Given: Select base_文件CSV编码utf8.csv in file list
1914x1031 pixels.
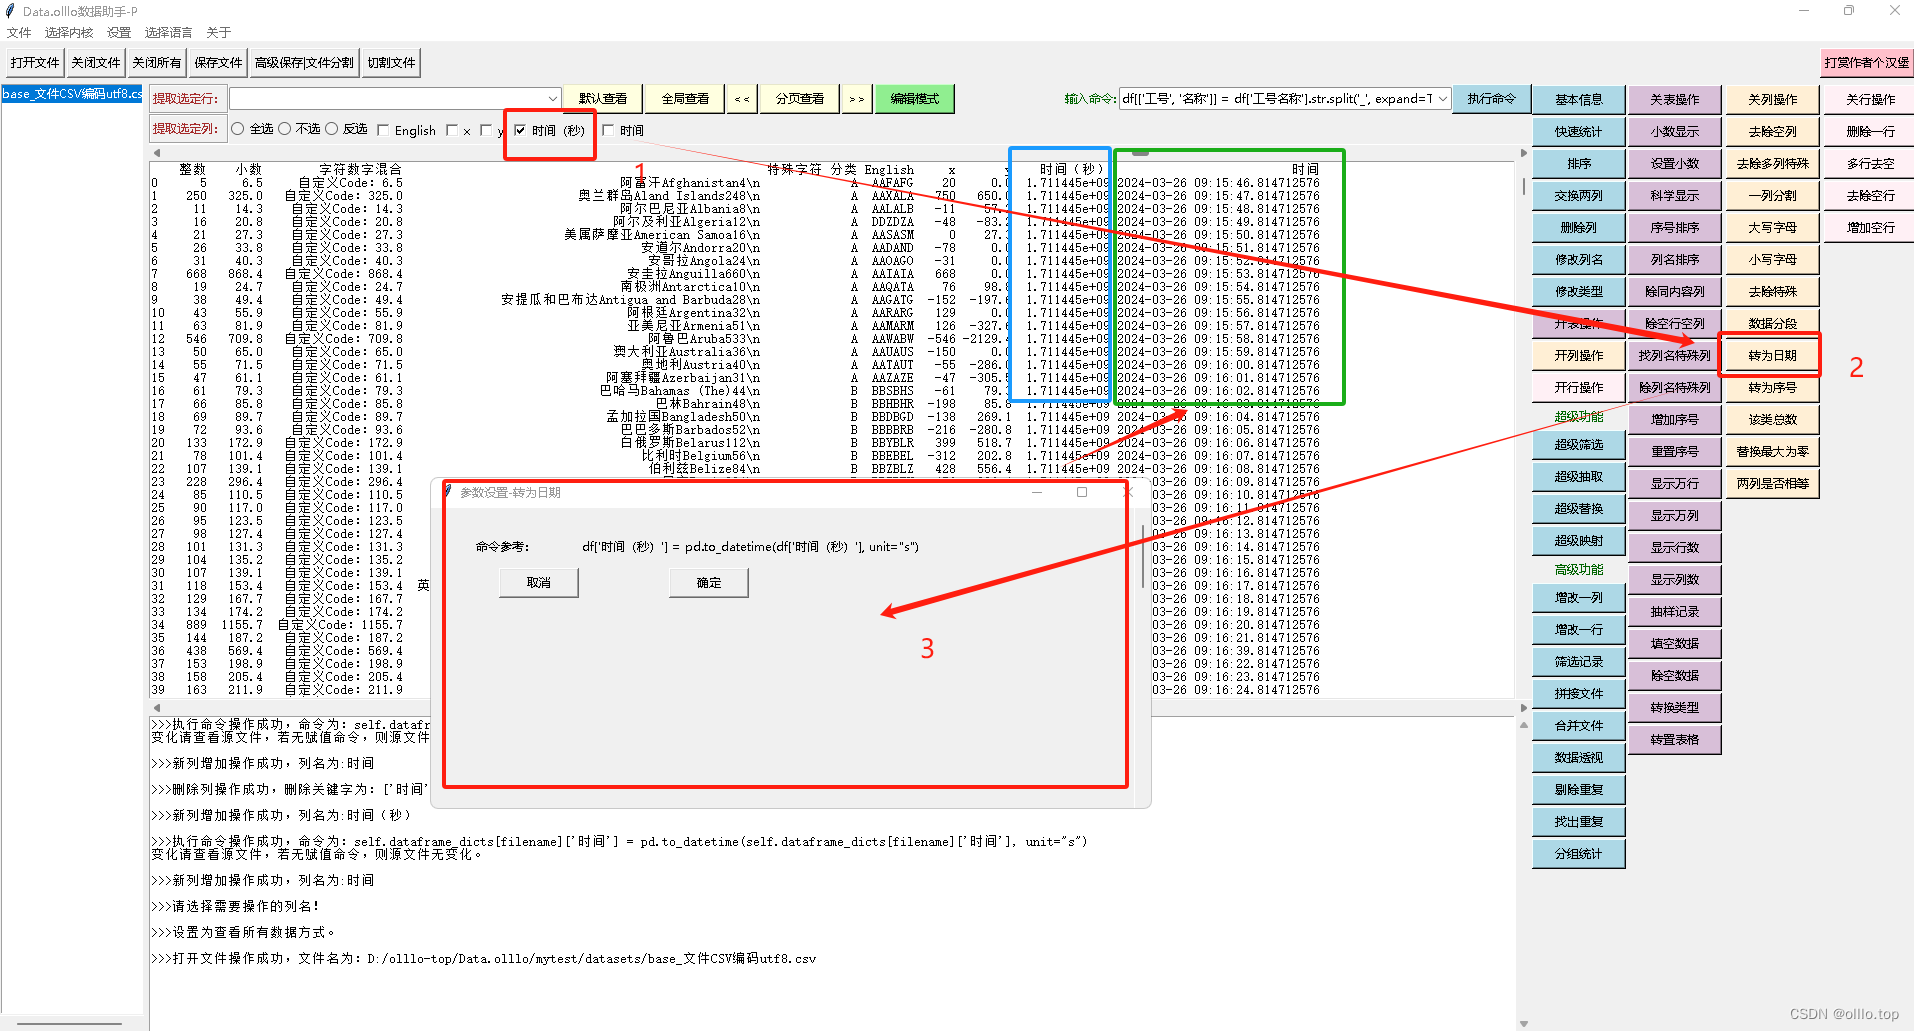Looking at the screenshot, I should 72,94.
